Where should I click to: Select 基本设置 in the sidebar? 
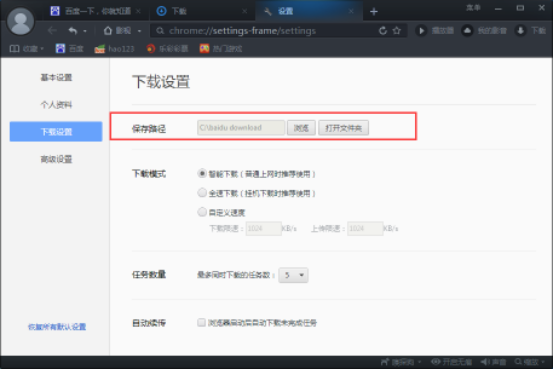coord(56,77)
